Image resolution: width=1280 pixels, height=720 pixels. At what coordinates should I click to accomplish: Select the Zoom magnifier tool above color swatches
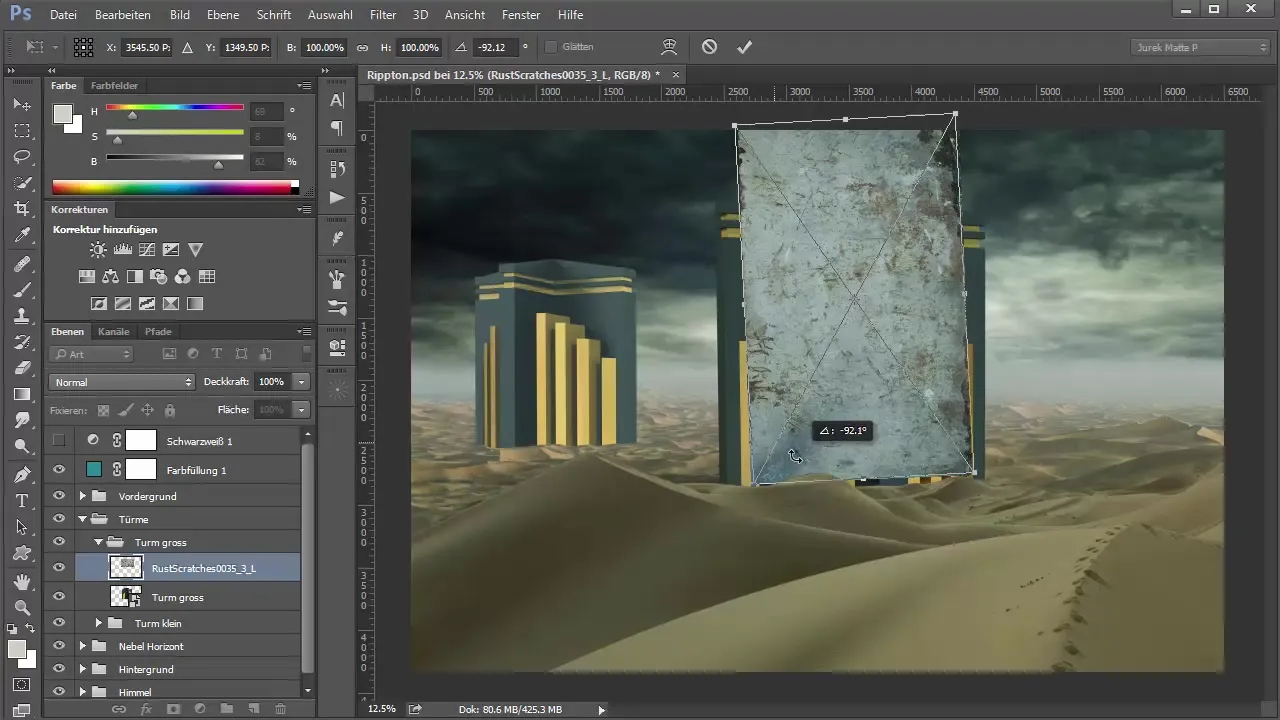22,607
